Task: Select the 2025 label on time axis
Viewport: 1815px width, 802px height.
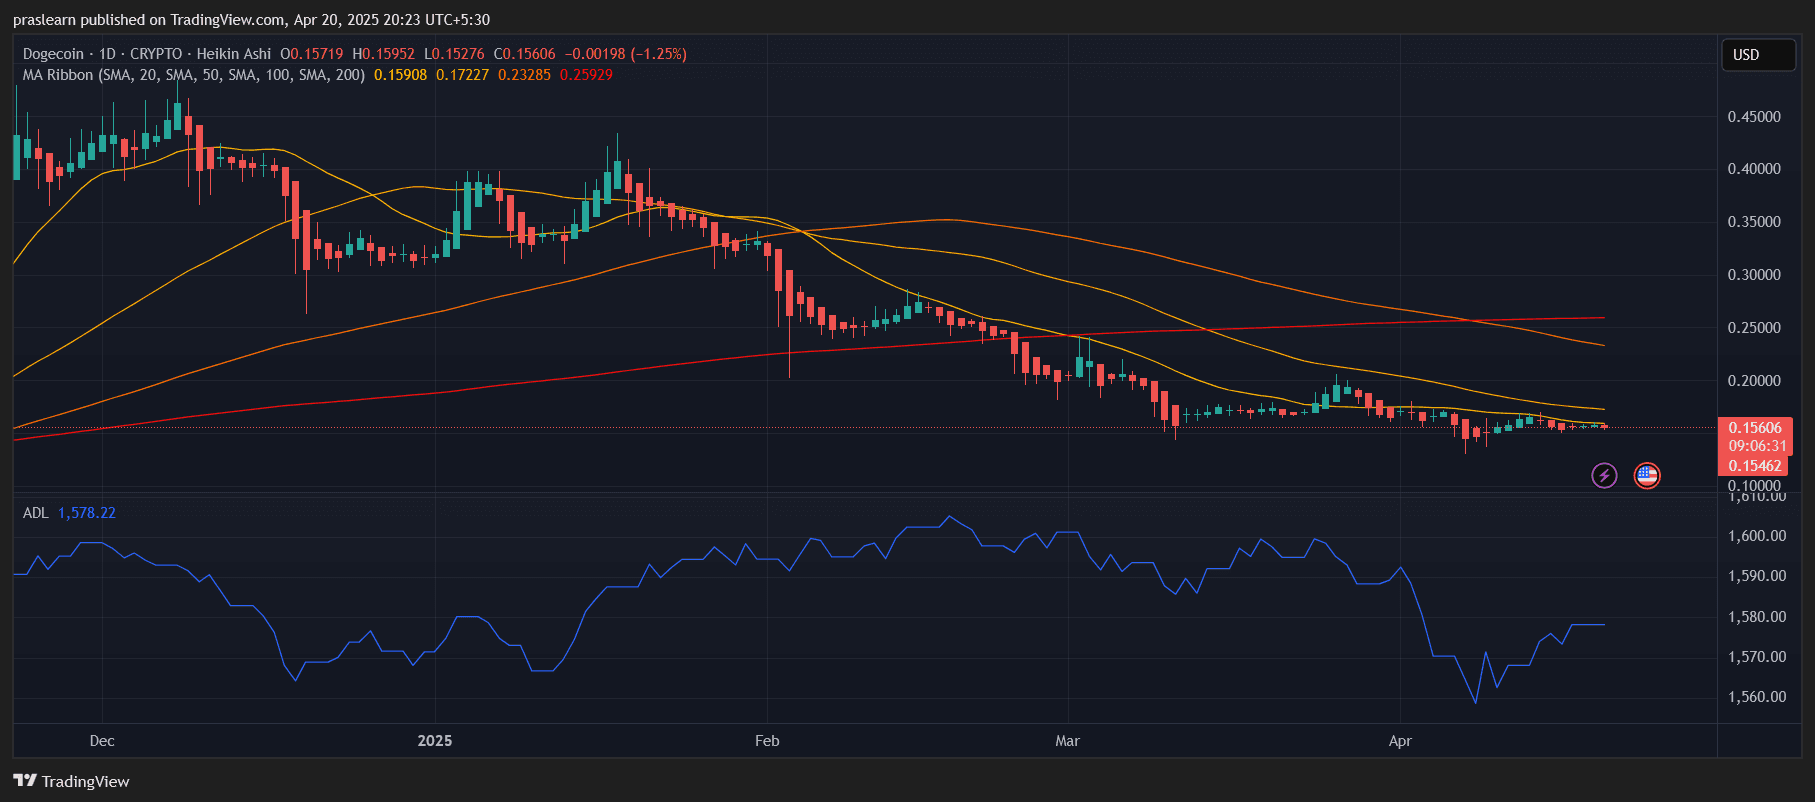Action: coord(435,741)
